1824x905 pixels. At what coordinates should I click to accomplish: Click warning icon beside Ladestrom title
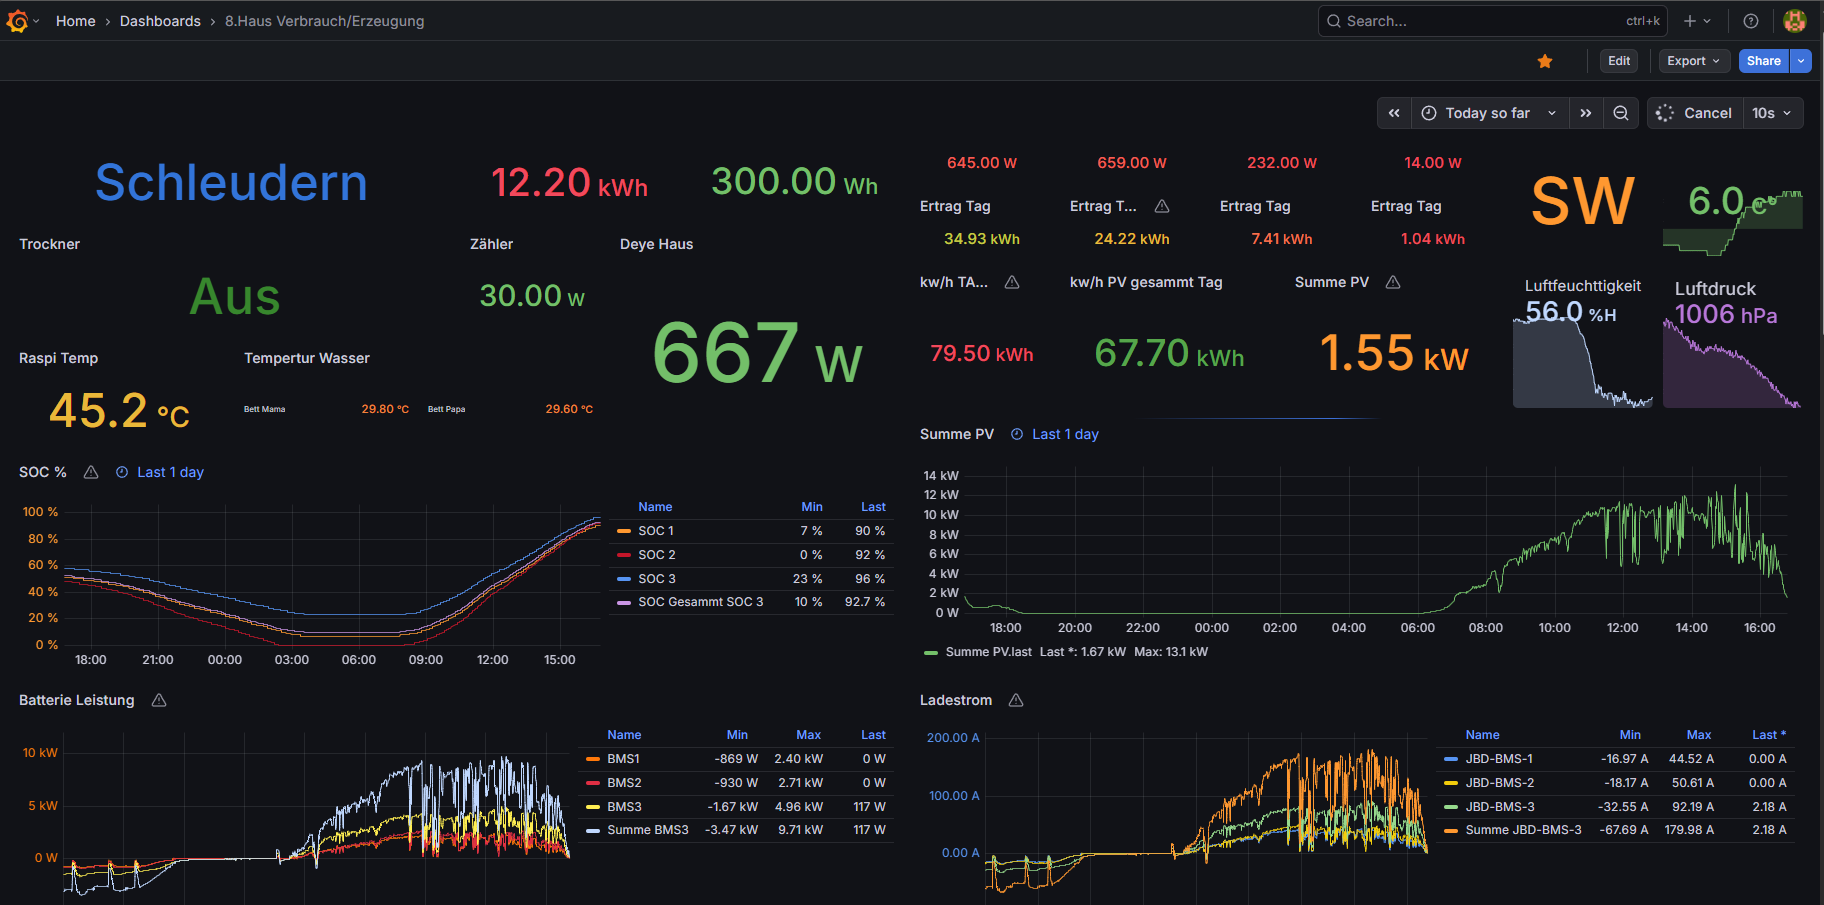pos(1016,700)
